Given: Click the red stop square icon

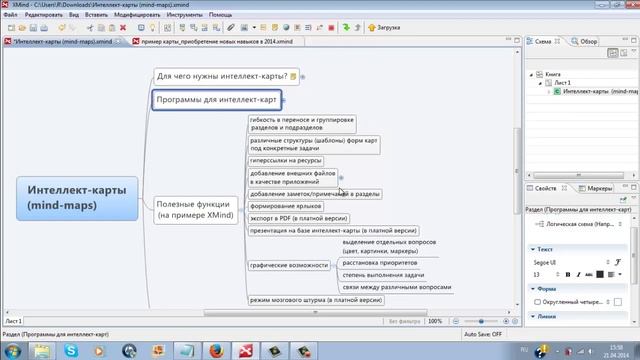Looking at the screenshot, I should [x=331, y=28].
